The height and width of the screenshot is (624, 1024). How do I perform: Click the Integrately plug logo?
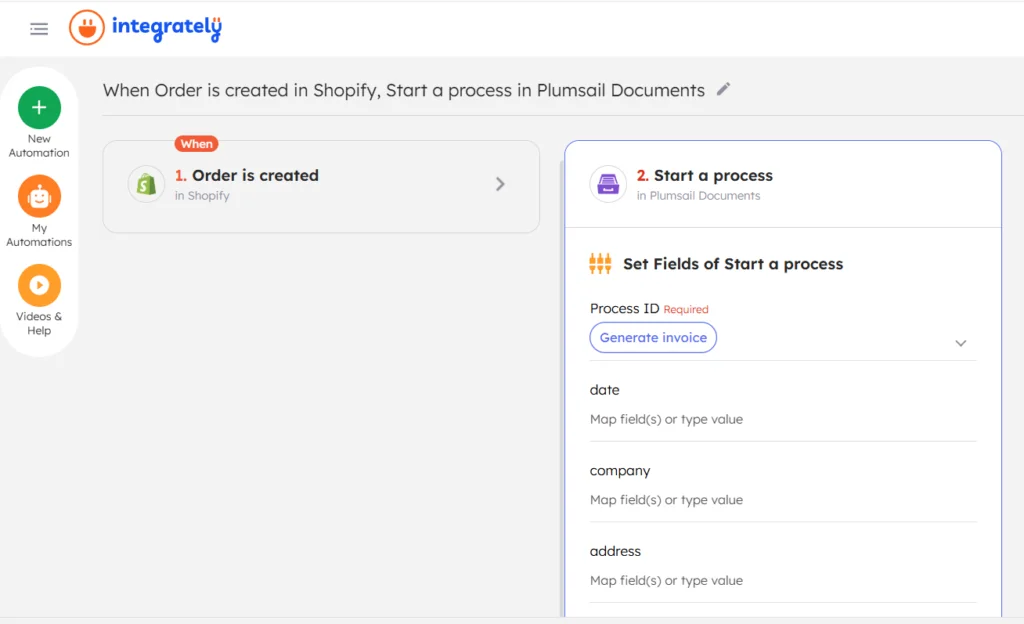click(88, 28)
